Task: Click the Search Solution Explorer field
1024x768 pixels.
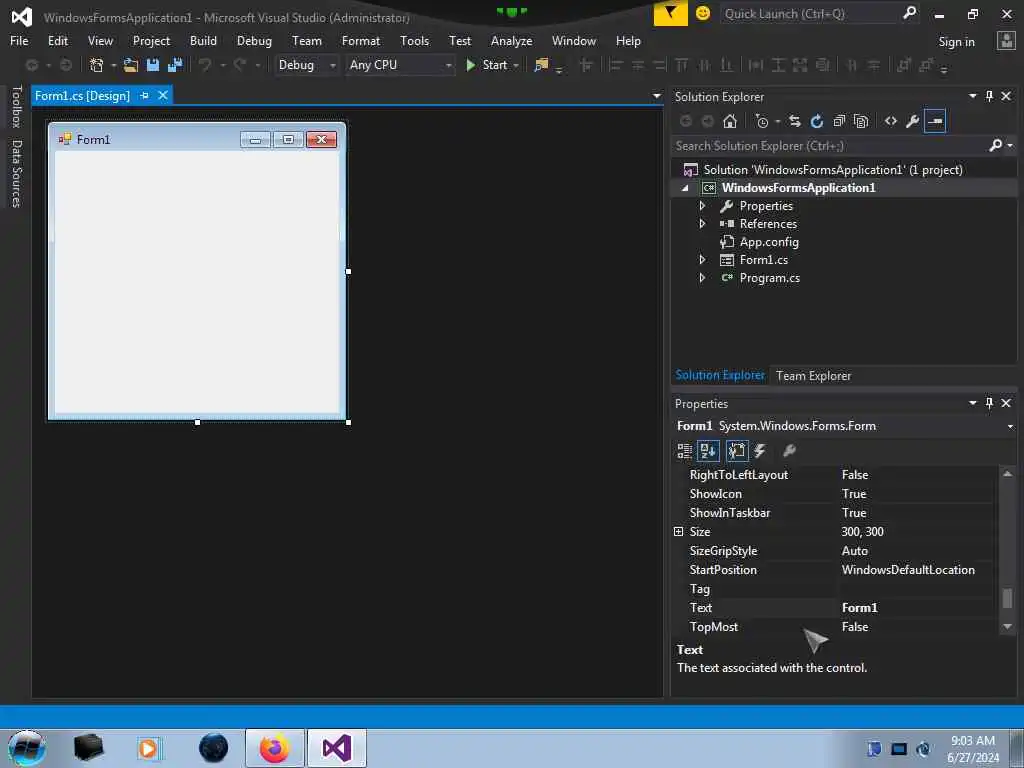Action: tap(829, 146)
